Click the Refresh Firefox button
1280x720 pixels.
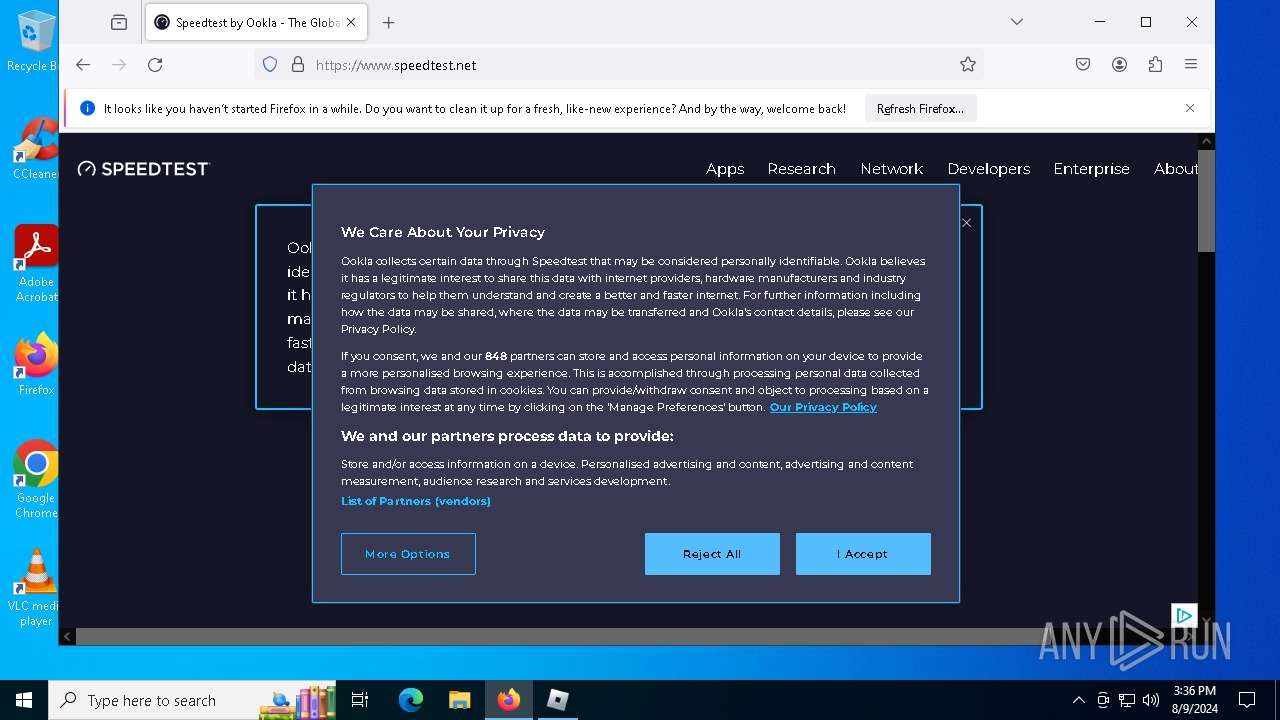point(920,108)
